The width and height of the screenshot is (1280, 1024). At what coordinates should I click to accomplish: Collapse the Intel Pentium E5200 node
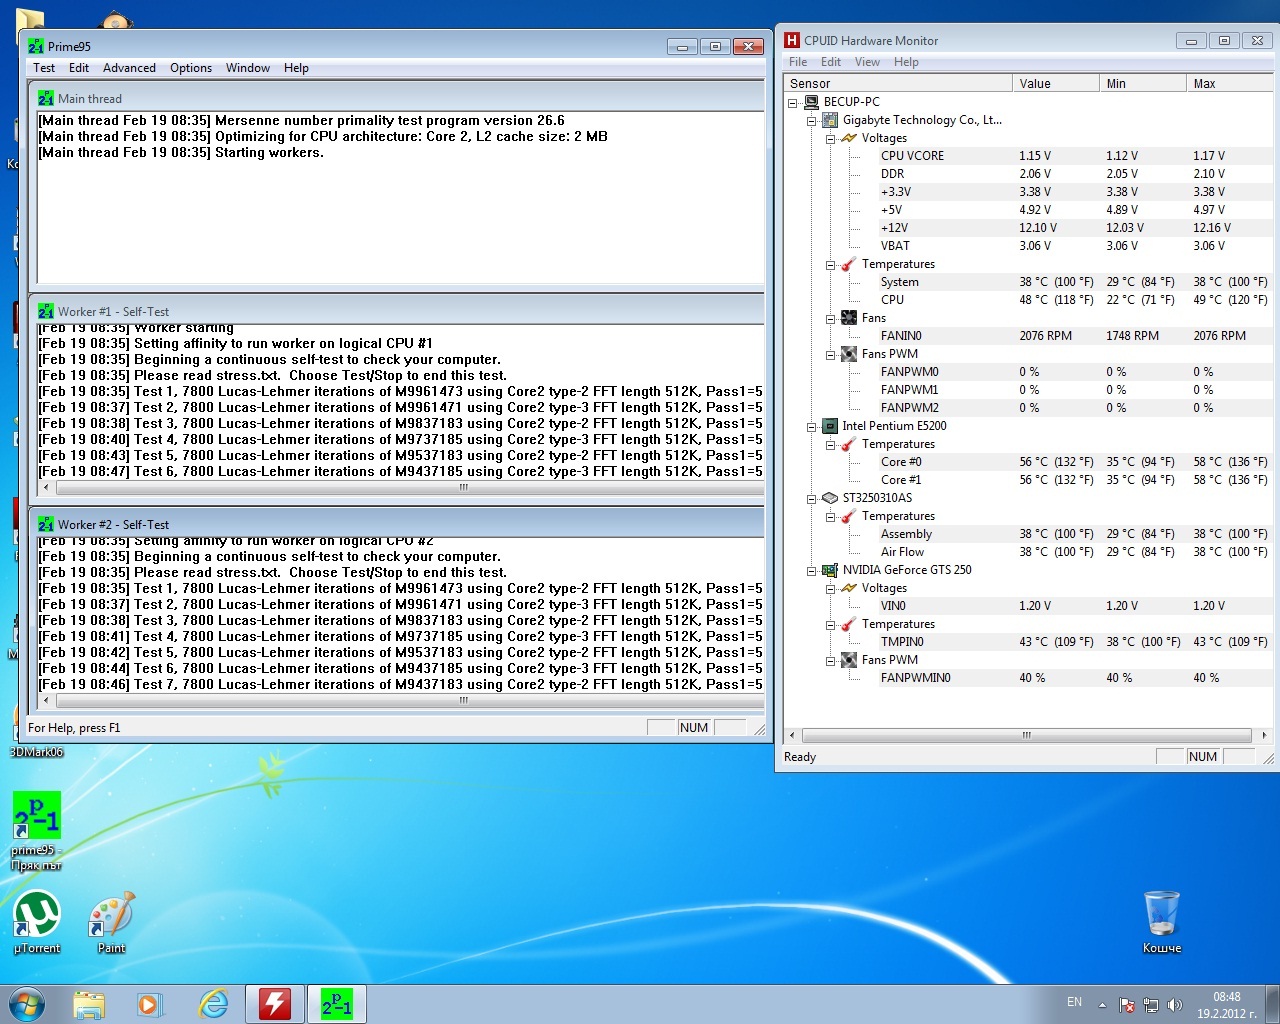pos(812,426)
